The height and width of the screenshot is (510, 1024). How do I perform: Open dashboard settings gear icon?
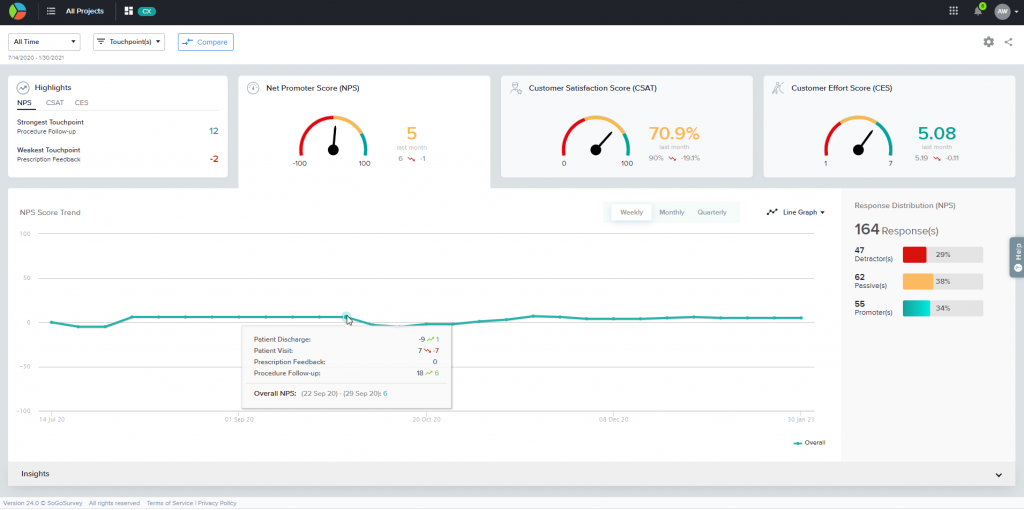tap(988, 42)
